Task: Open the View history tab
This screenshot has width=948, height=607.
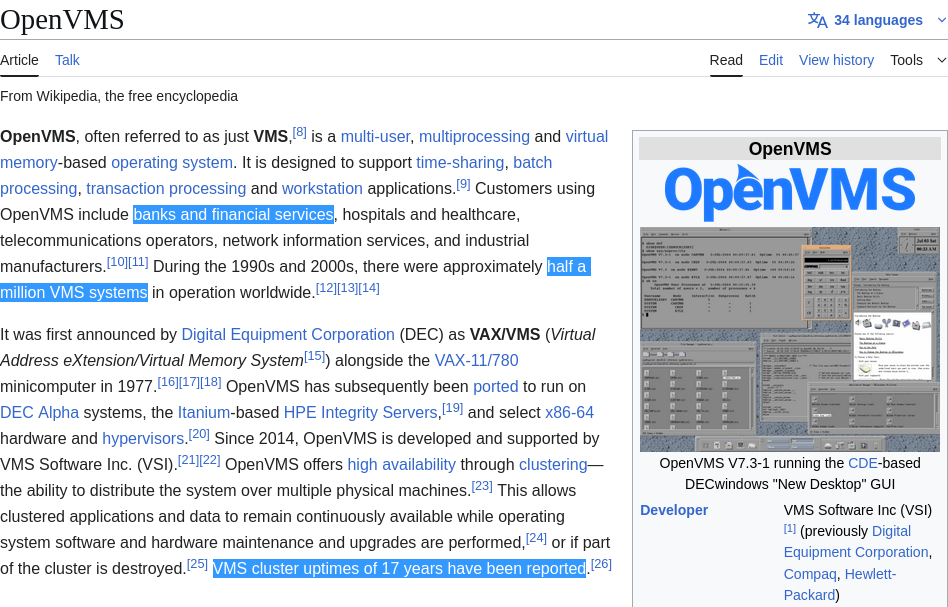Action: coord(836,60)
